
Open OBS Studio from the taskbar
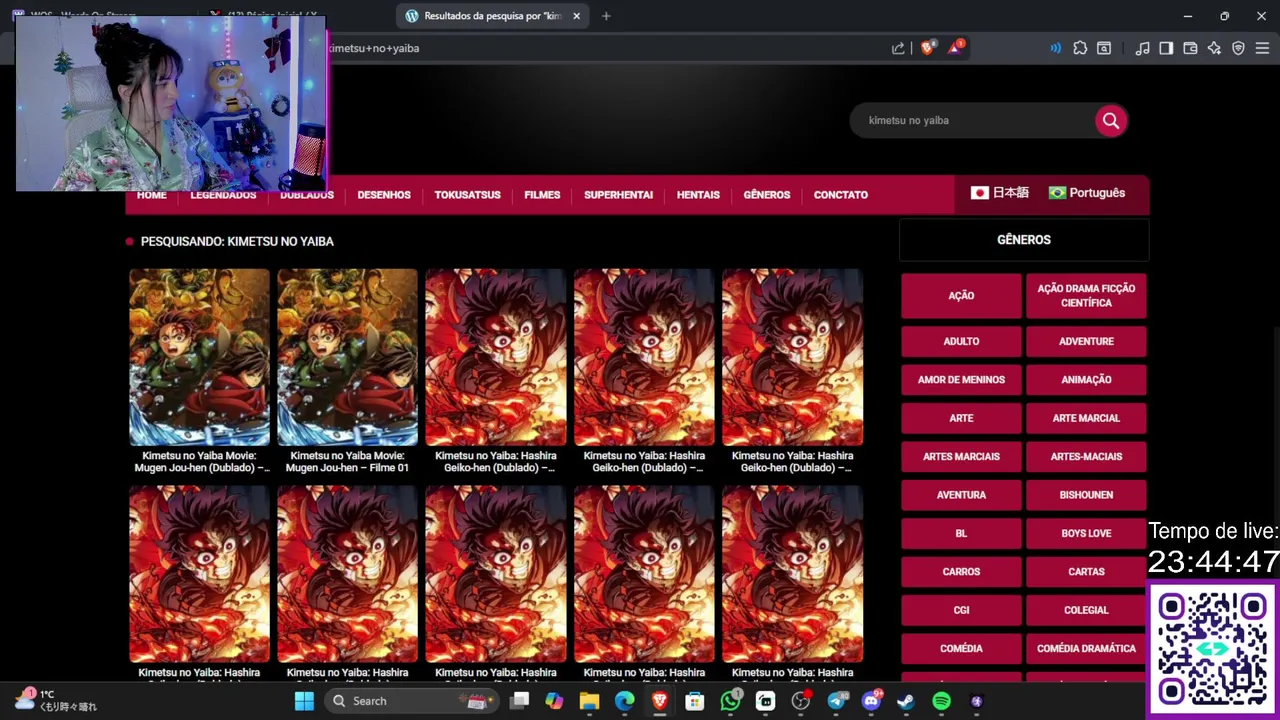pos(801,701)
